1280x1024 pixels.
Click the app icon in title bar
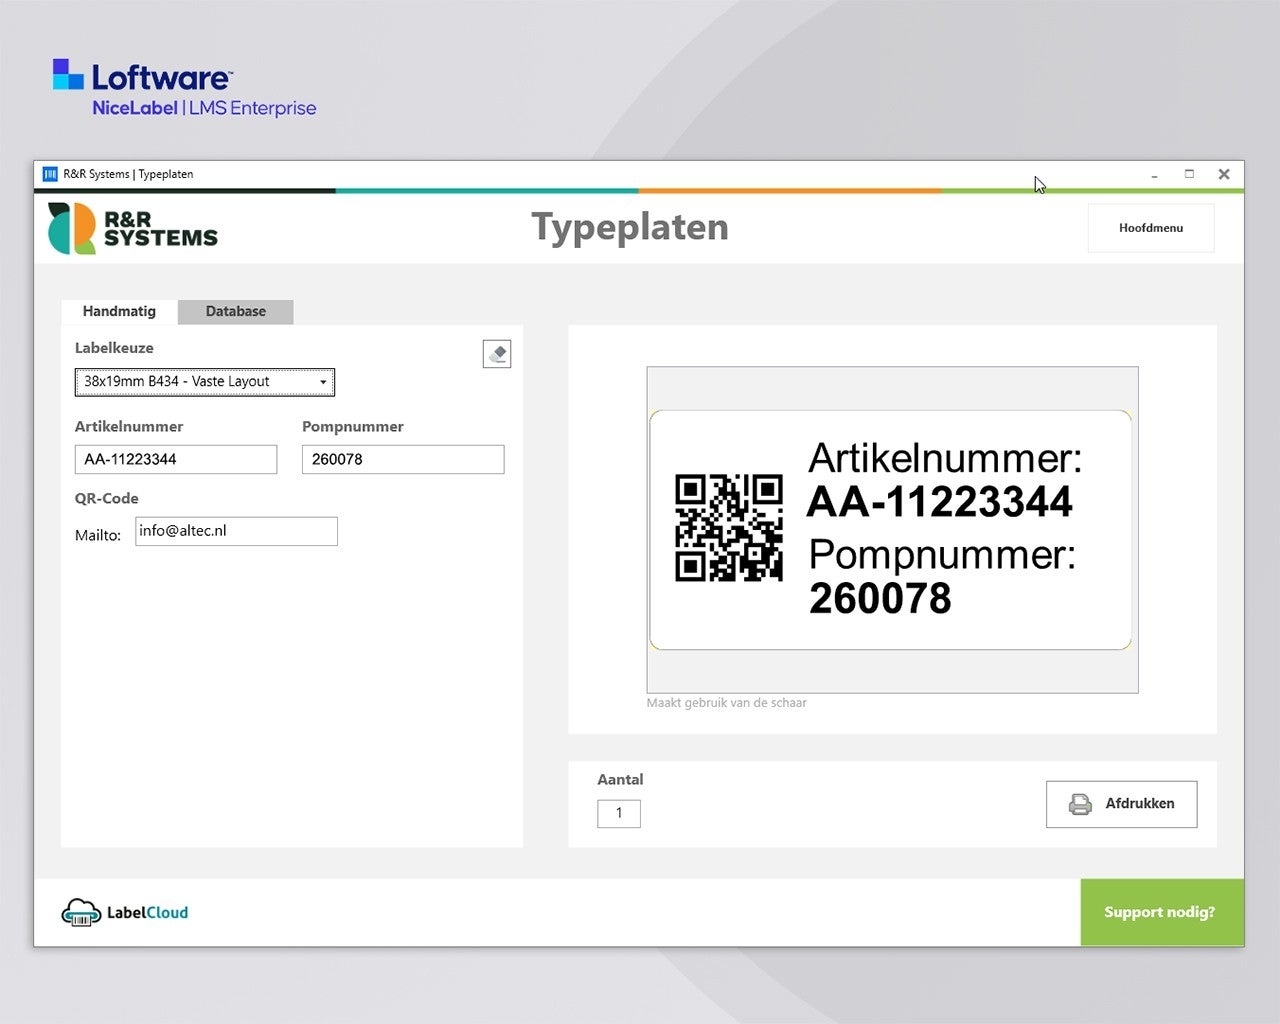pos(50,174)
